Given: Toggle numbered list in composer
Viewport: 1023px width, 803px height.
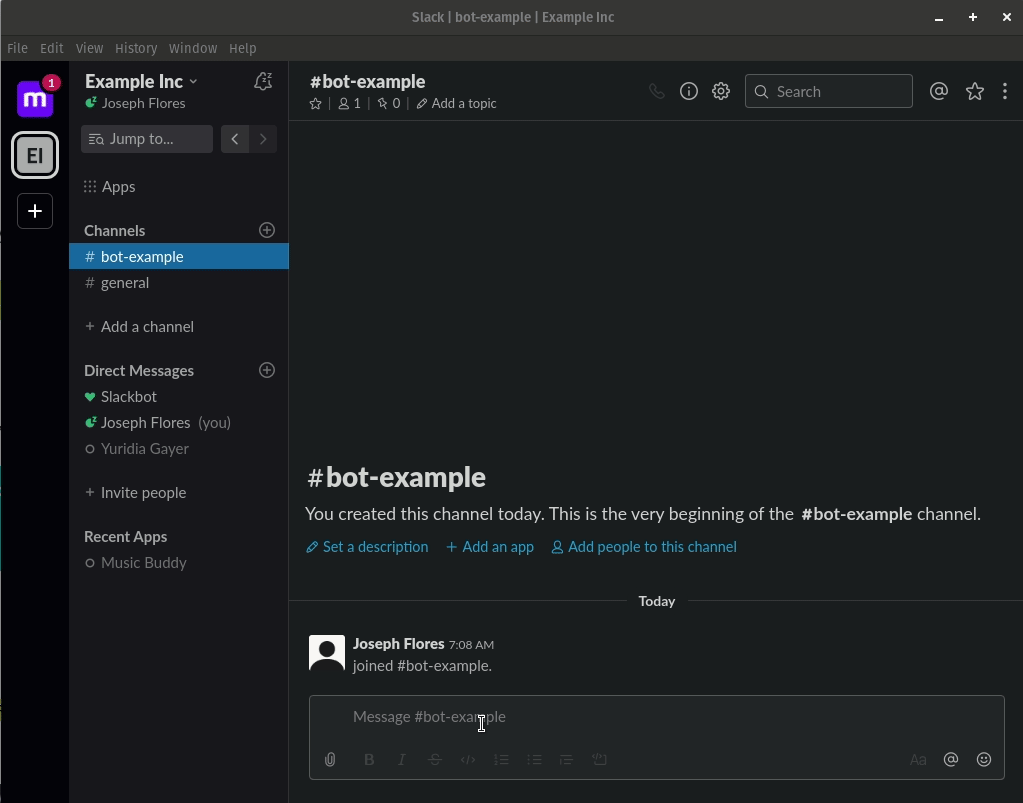Looking at the screenshot, I should coord(501,759).
